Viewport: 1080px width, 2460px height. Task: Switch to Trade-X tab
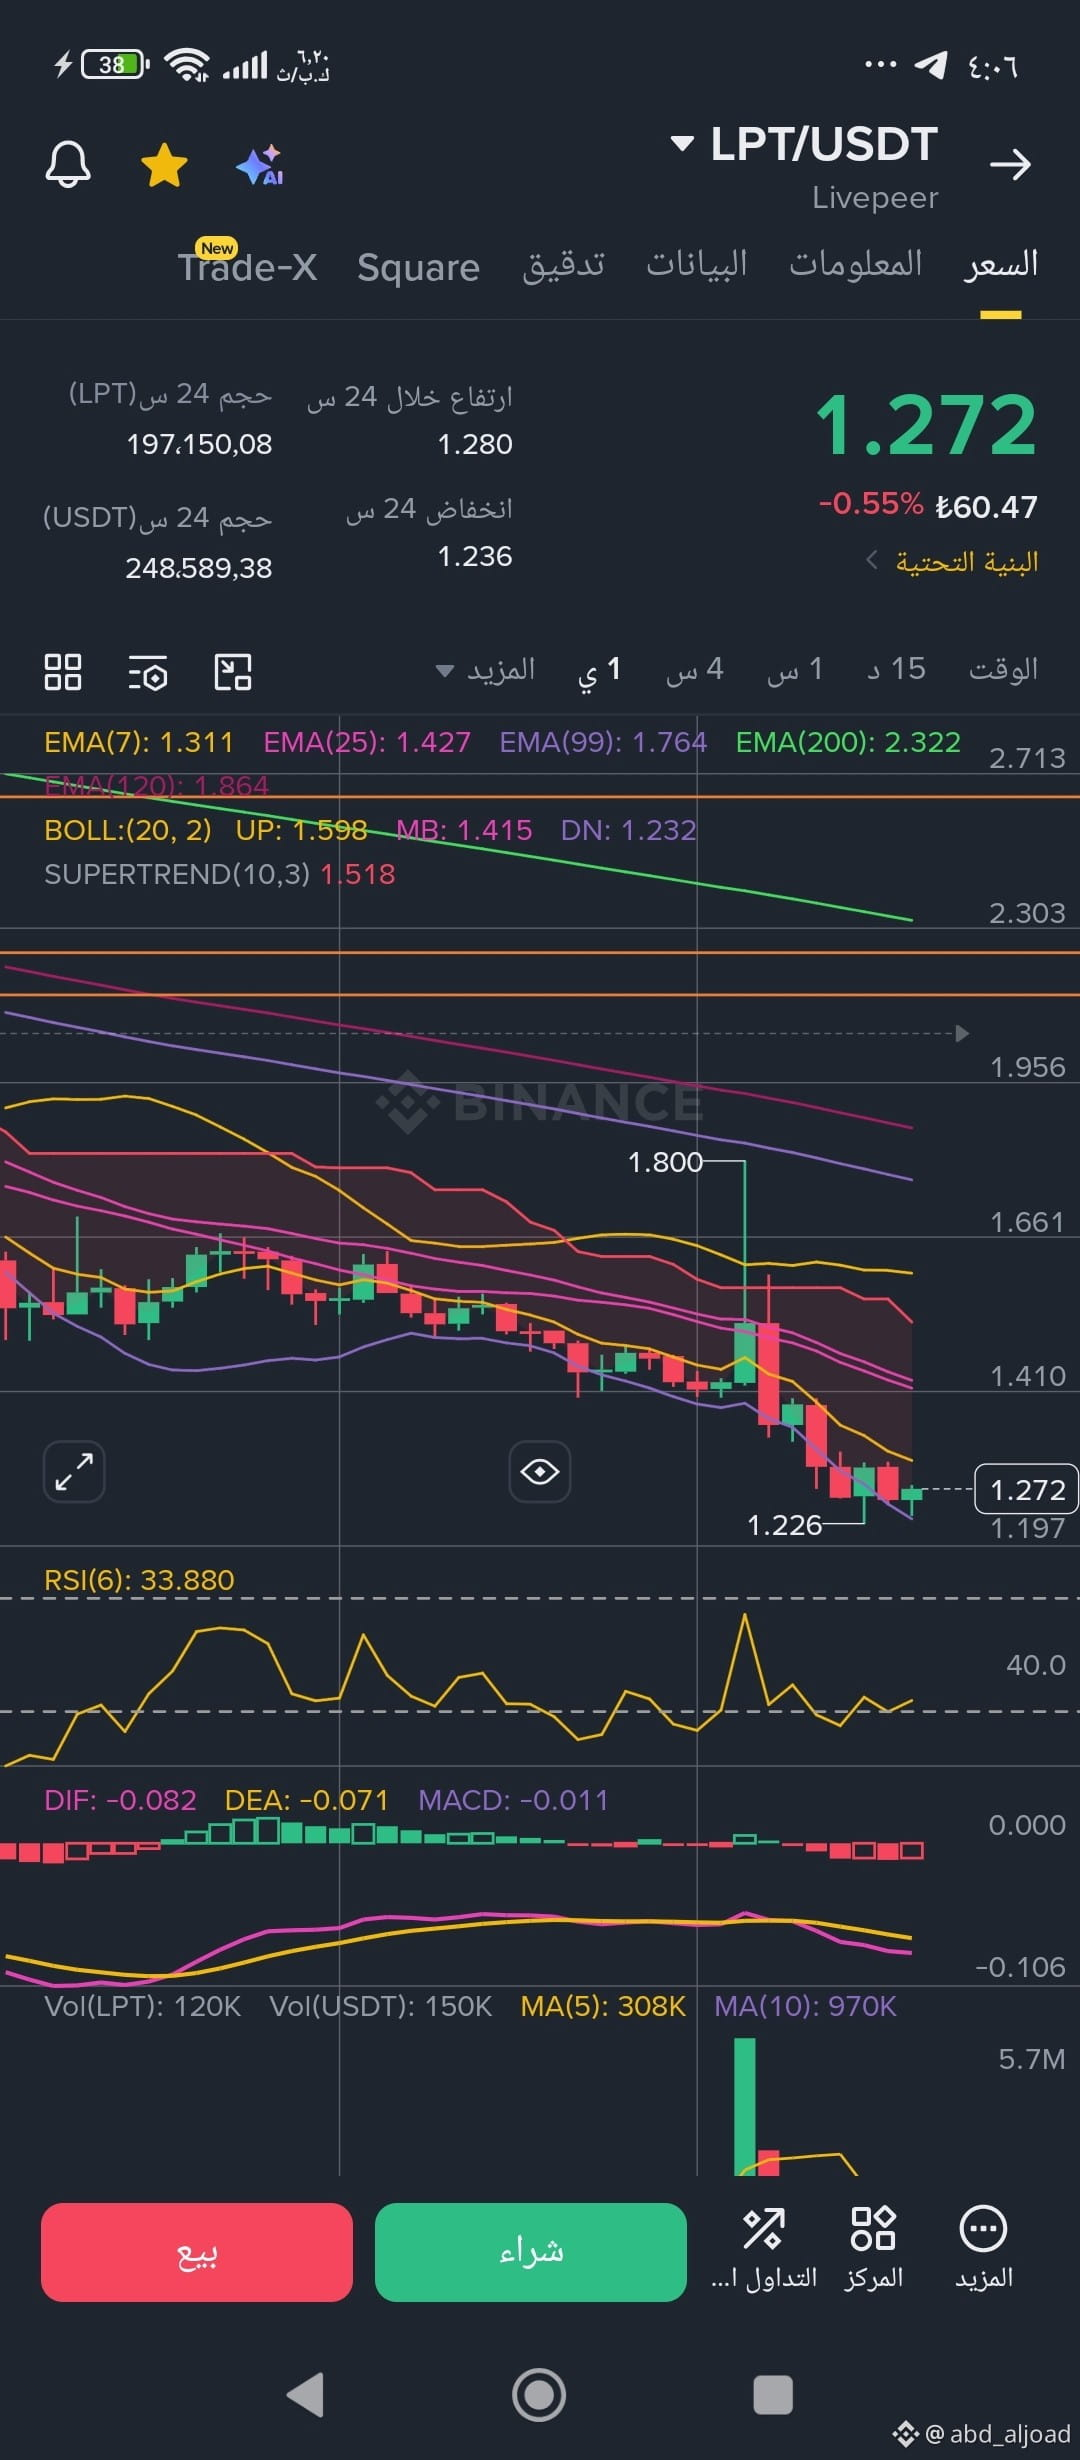click(247, 266)
